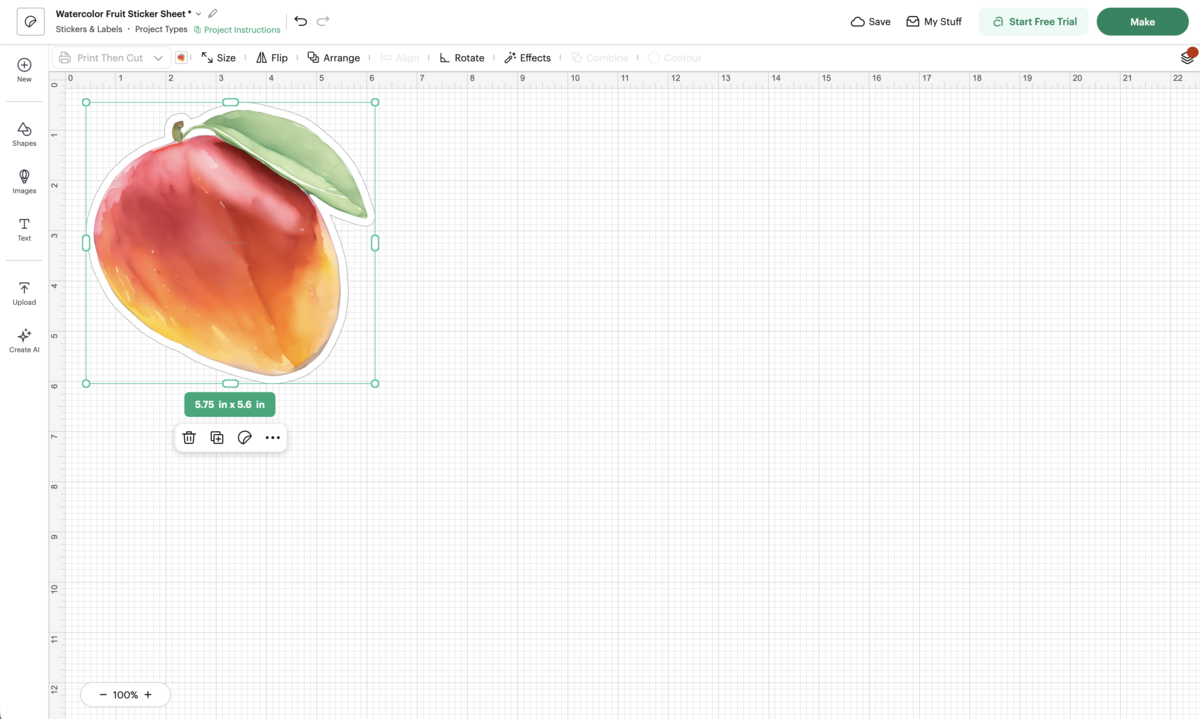Open project title dropdown chevron

(x=199, y=14)
